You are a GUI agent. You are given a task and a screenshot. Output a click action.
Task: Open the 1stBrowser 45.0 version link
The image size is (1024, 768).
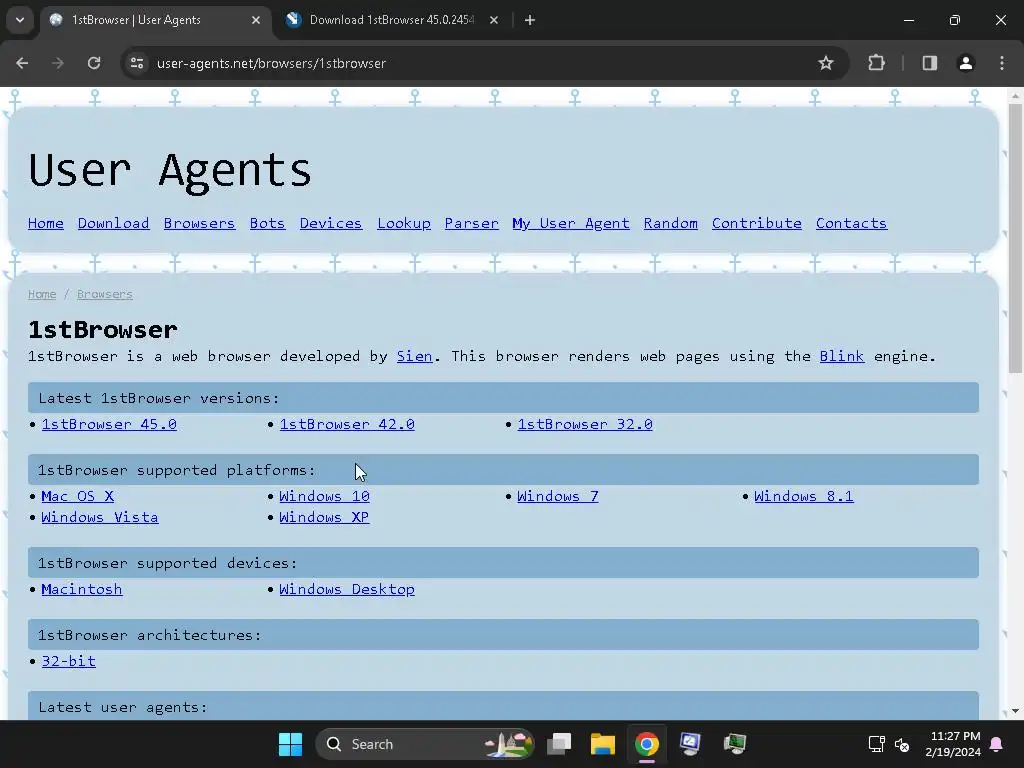[x=109, y=424]
